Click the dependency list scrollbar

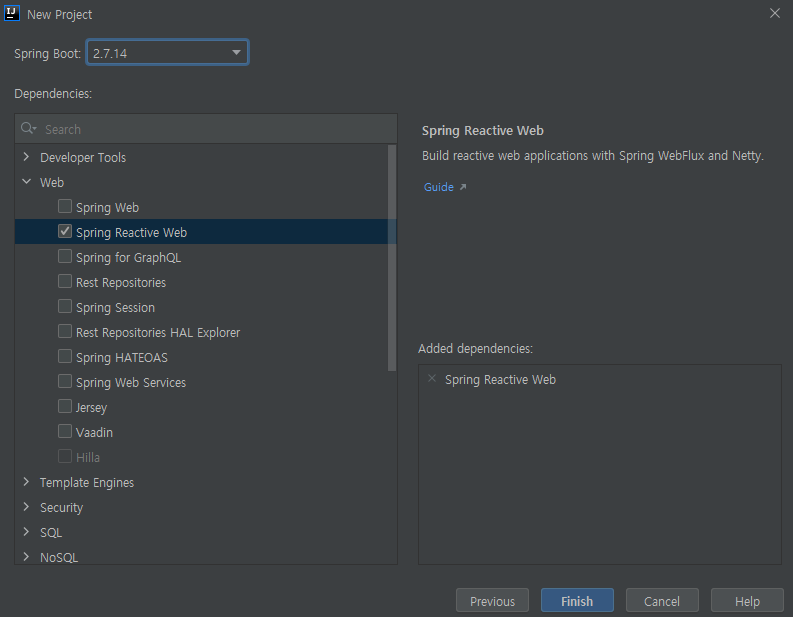point(391,258)
